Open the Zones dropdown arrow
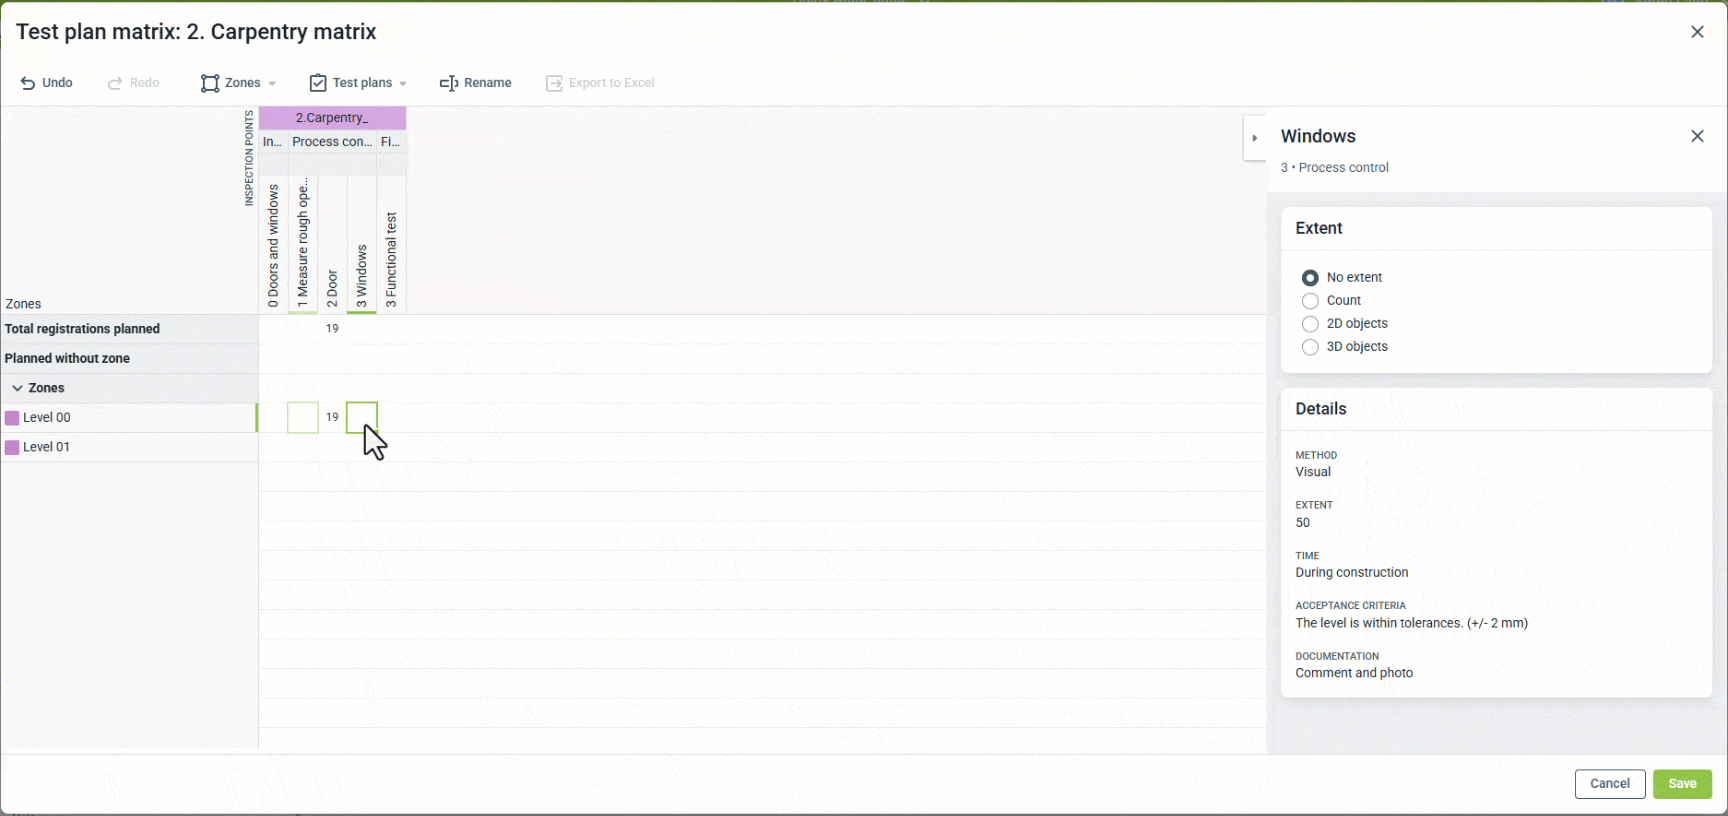Image resolution: width=1728 pixels, height=816 pixels. pos(272,84)
